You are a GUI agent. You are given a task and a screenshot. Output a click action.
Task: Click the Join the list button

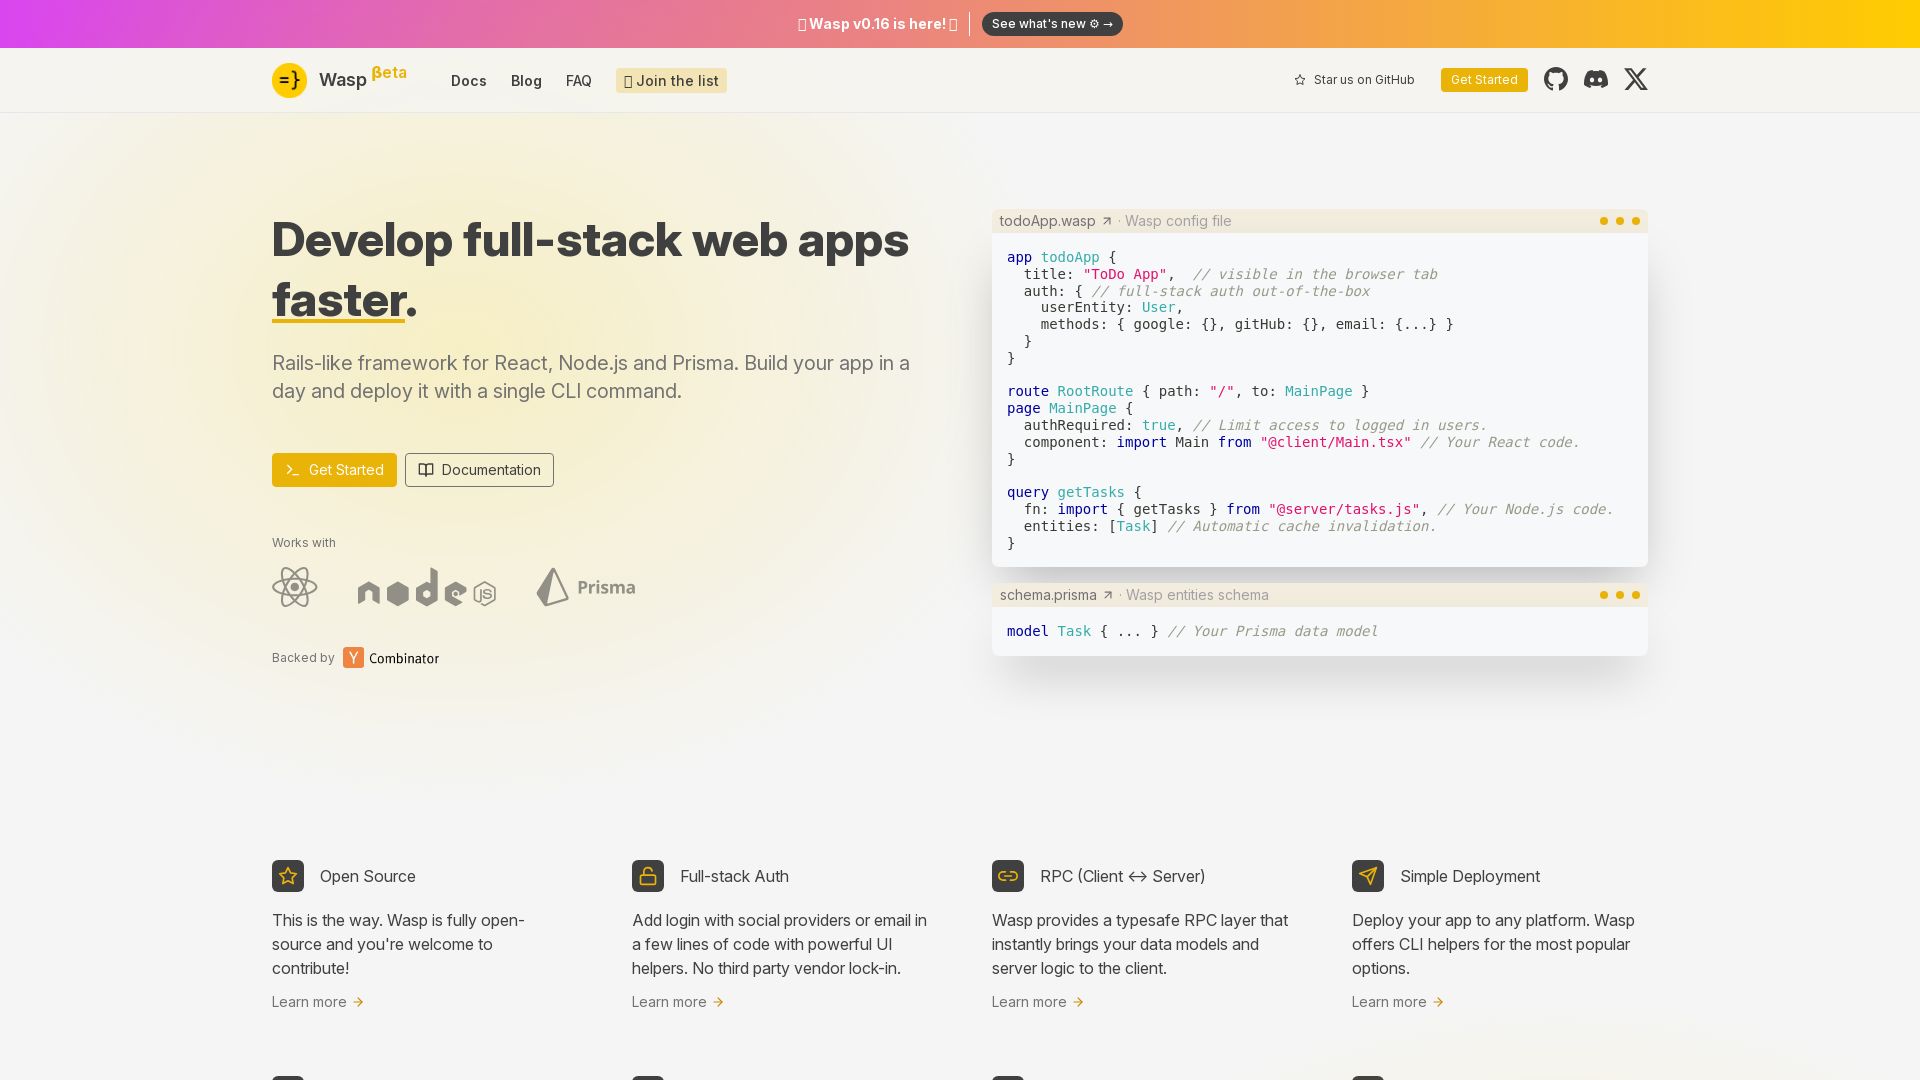coord(671,81)
